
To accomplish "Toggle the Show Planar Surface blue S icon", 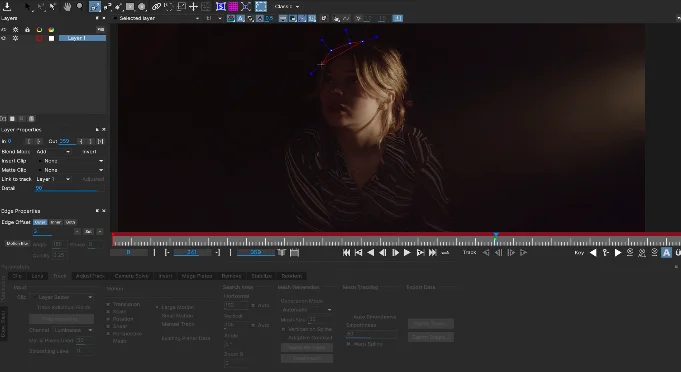I will (x=221, y=7).
